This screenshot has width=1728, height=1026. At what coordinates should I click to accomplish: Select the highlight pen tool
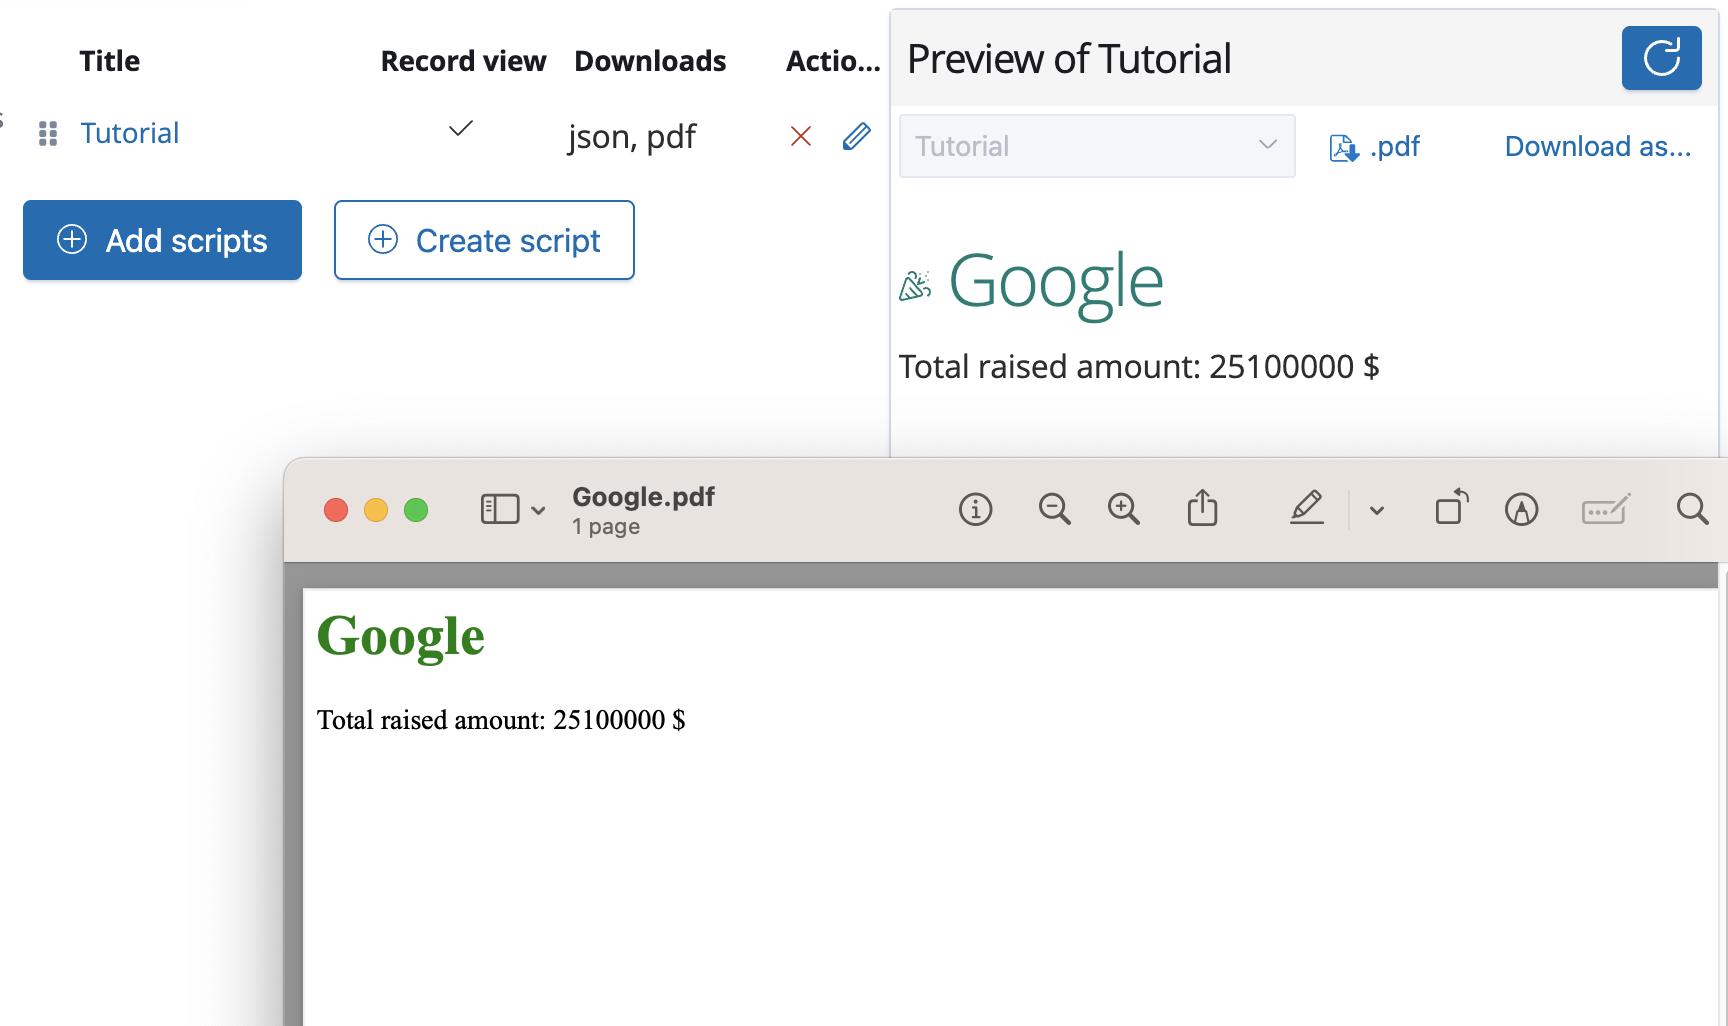(x=1306, y=509)
